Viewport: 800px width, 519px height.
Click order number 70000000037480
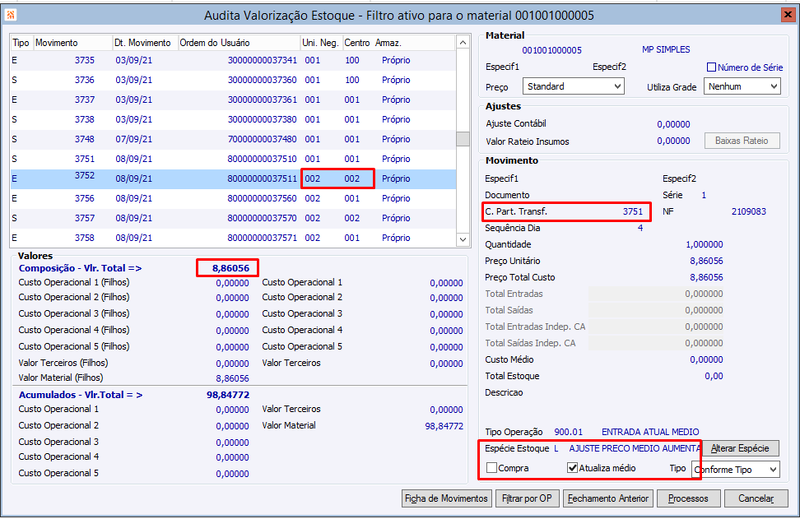(x=262, y=139)
